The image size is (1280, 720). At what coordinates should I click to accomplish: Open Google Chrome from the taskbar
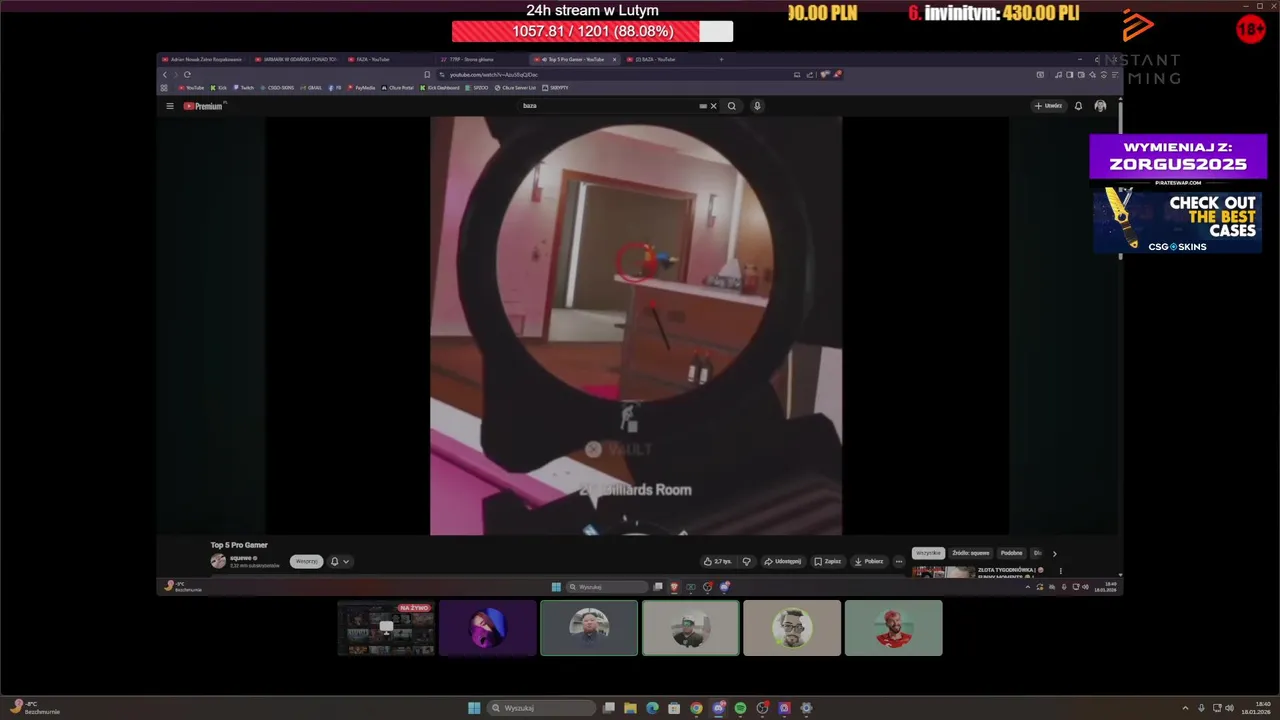tap(696, 708)
